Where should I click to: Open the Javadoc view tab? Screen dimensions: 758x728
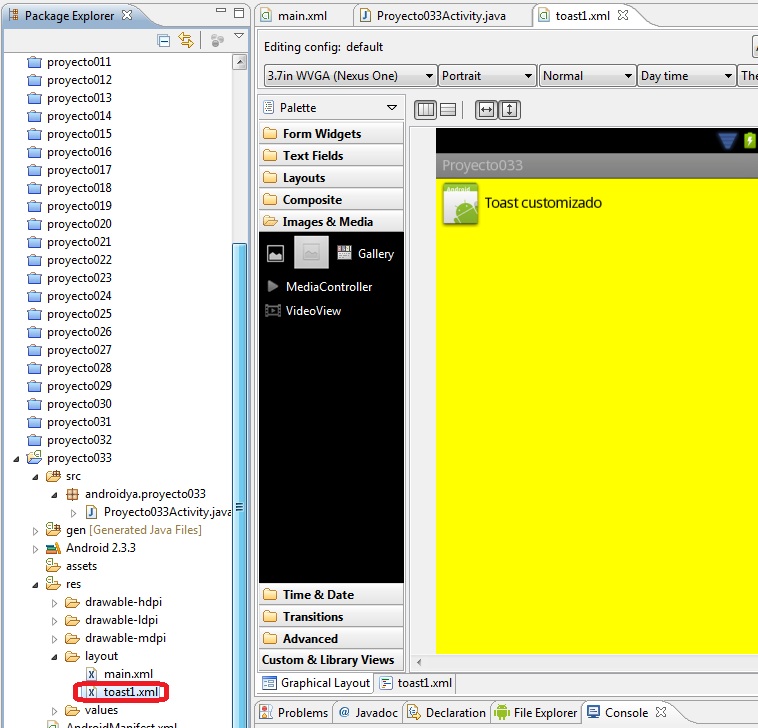point(368,713)
